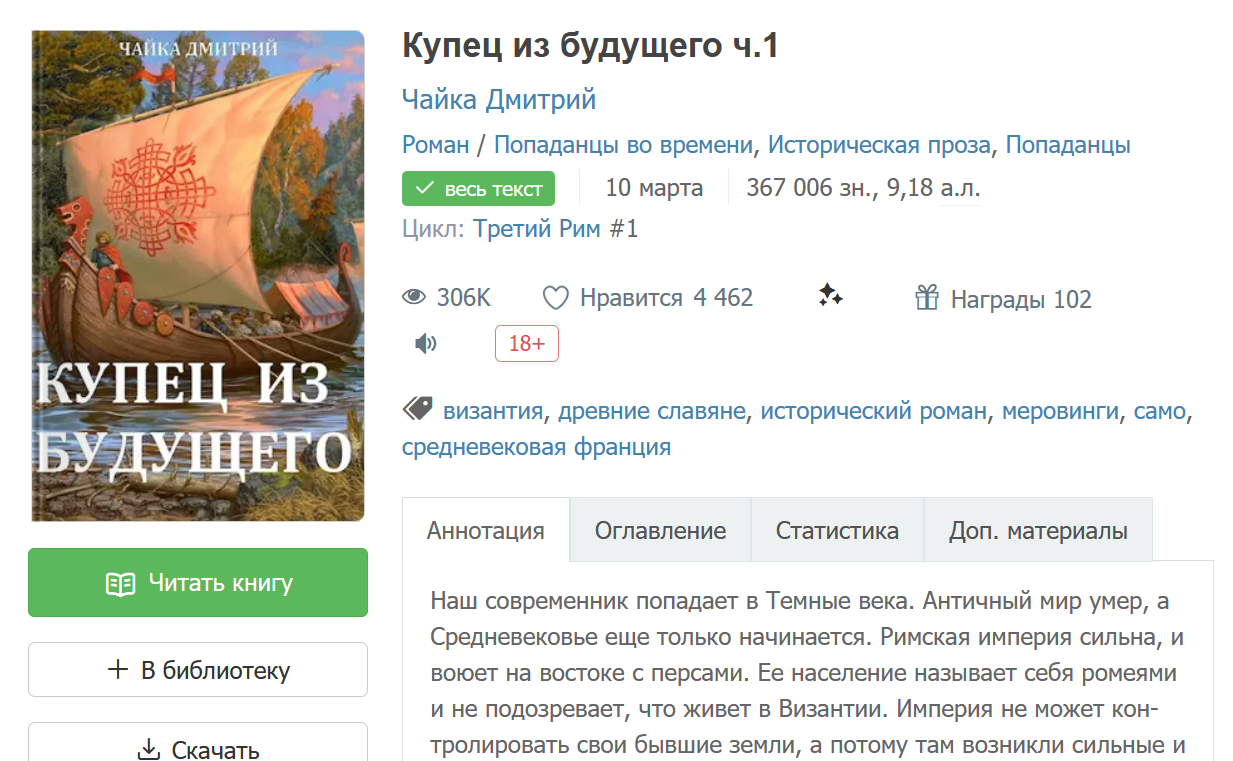1233x761 pixels.
Task: Switch to the Оглавление tab
Action: (x=660, y=530)
